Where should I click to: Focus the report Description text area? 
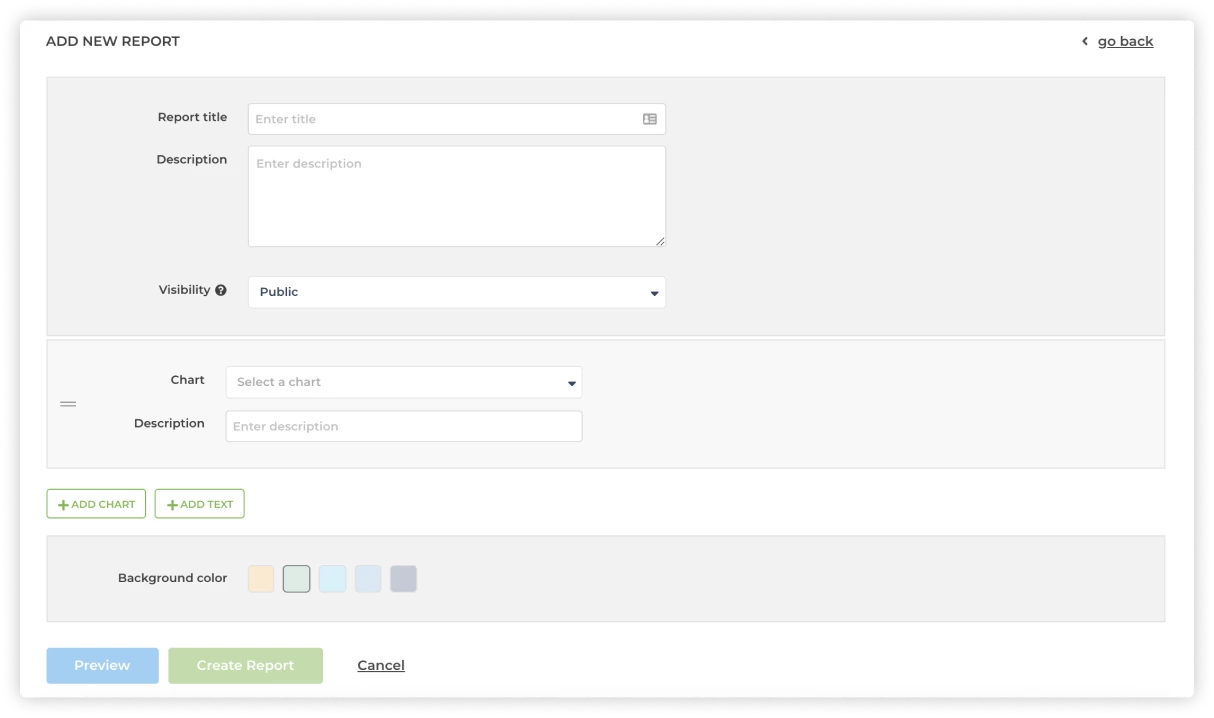457,196
